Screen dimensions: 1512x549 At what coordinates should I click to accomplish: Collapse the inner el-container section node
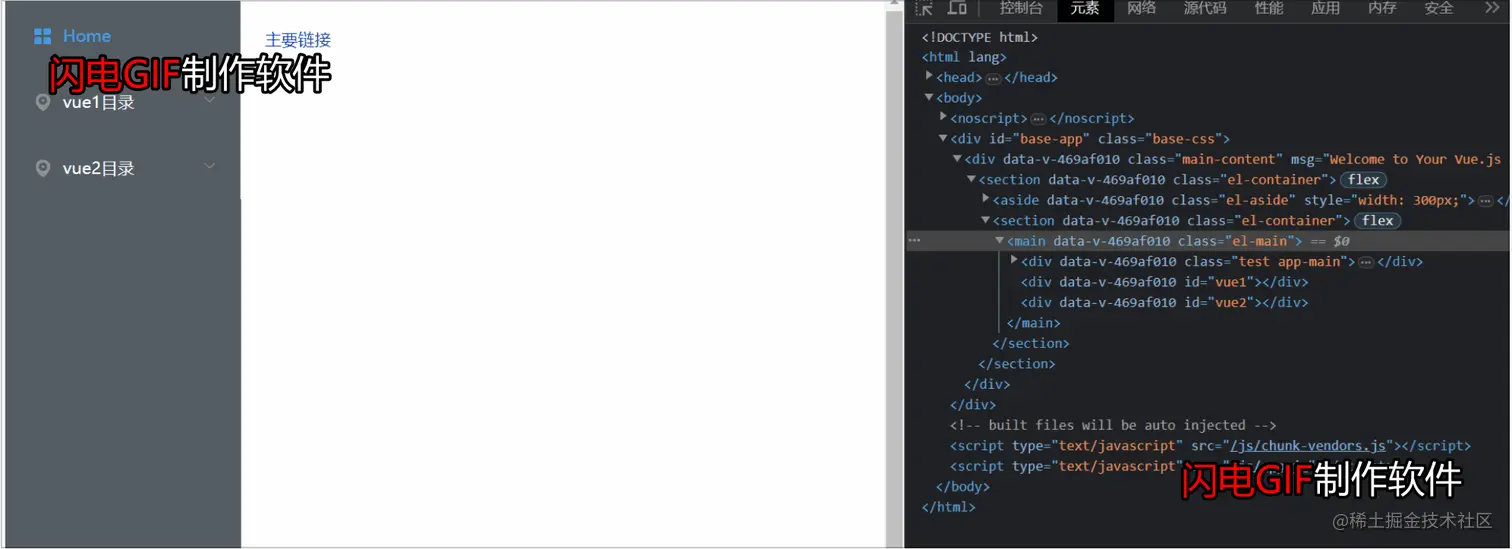985,221
